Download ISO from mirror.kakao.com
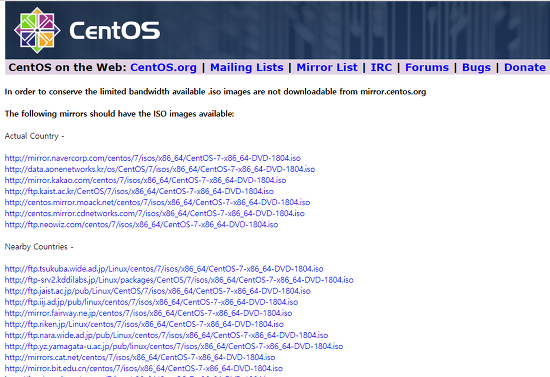 pyautogui.click(x=145, y=180)
